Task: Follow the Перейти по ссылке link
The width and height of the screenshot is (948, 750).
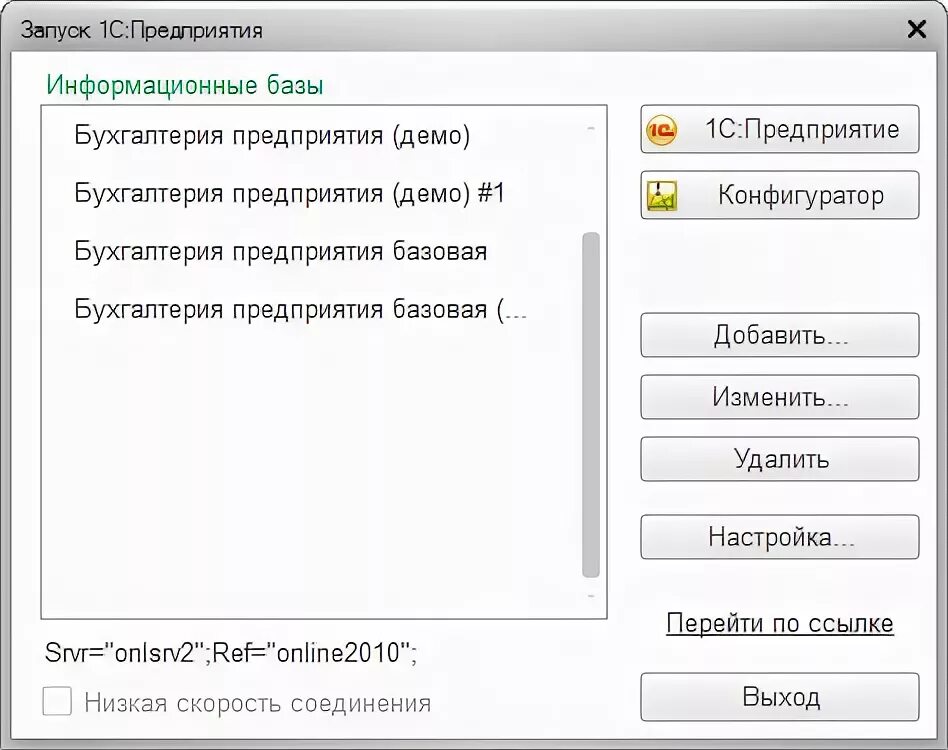Action: tap(779, 623)
